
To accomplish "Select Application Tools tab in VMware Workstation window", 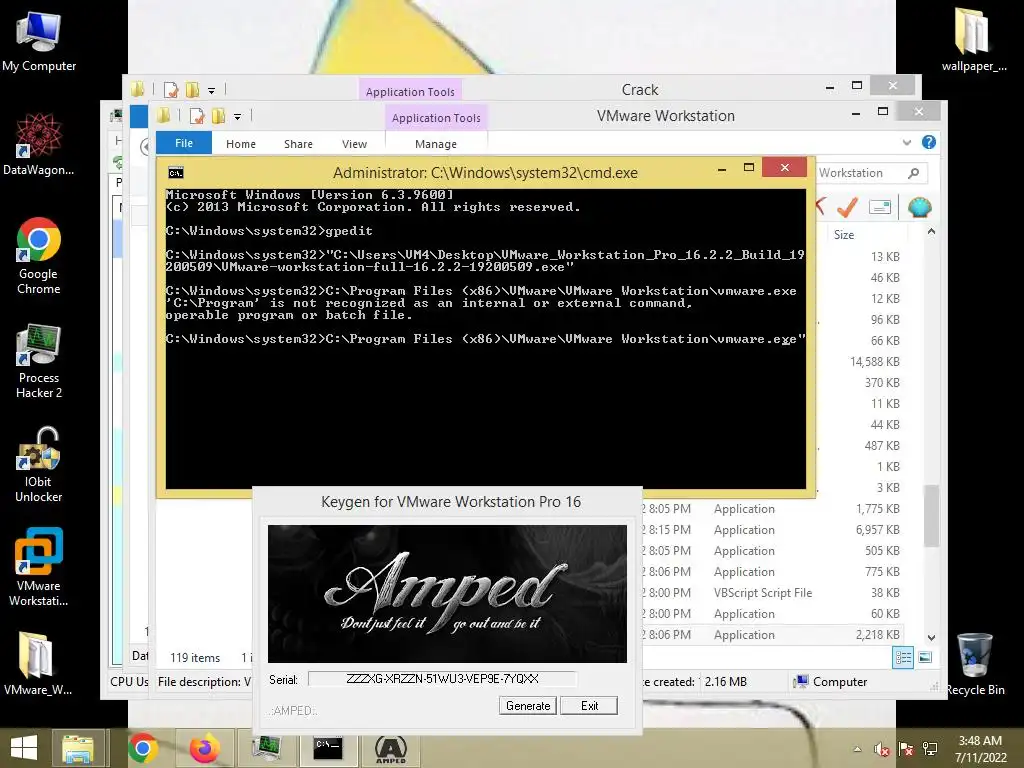I will click(436, 118).
